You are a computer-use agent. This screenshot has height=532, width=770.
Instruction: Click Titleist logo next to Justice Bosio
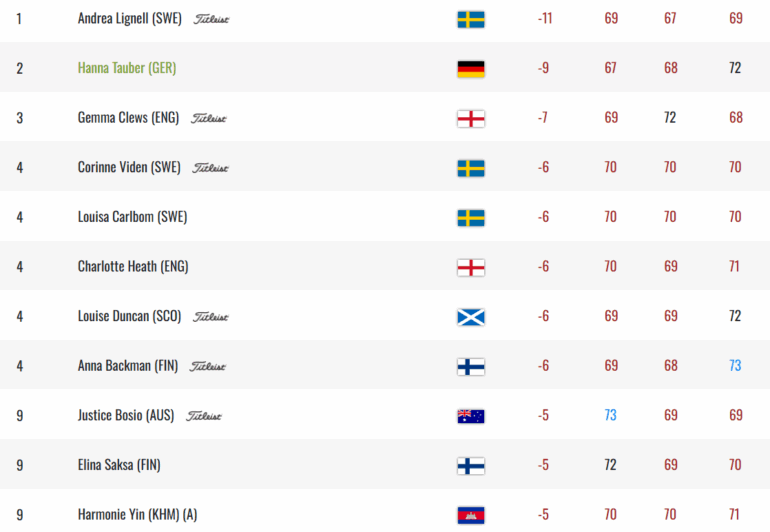pos(204,416)
